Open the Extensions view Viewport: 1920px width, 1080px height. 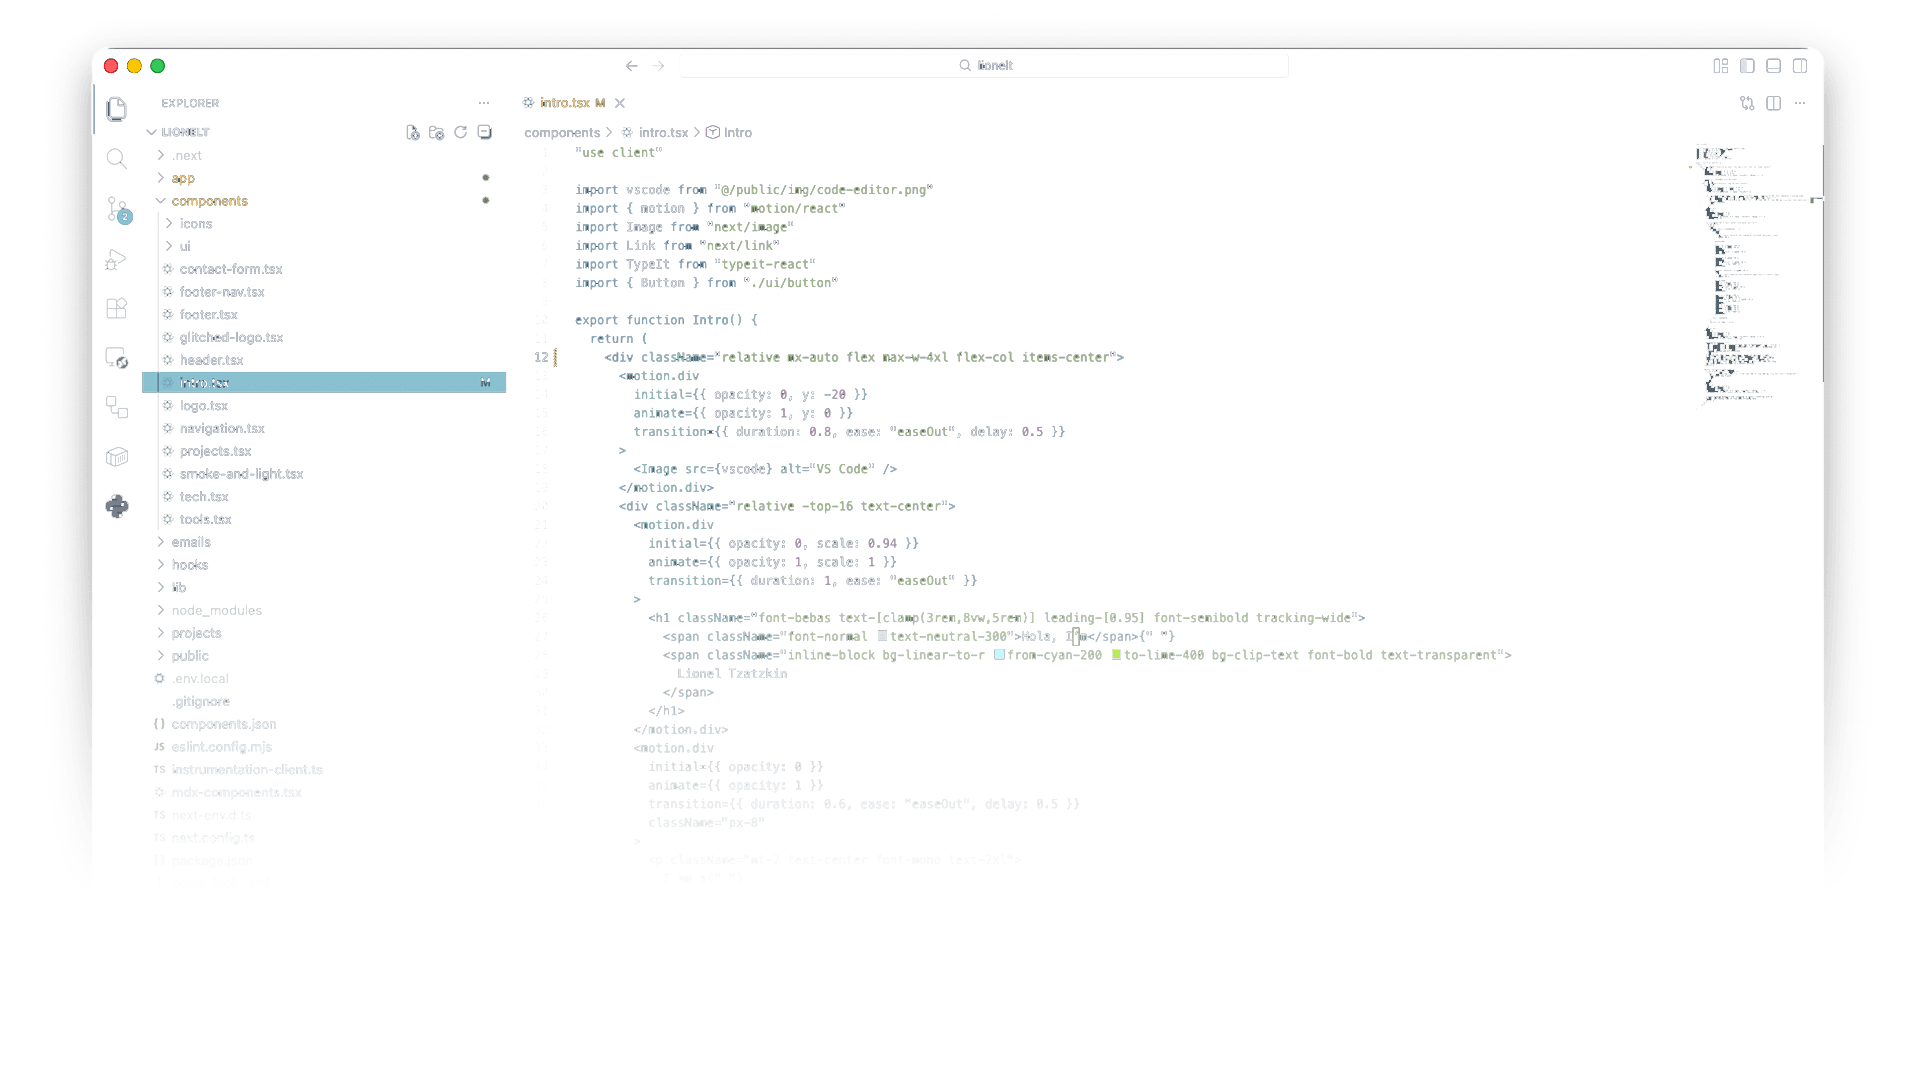[x=117, y=309]
